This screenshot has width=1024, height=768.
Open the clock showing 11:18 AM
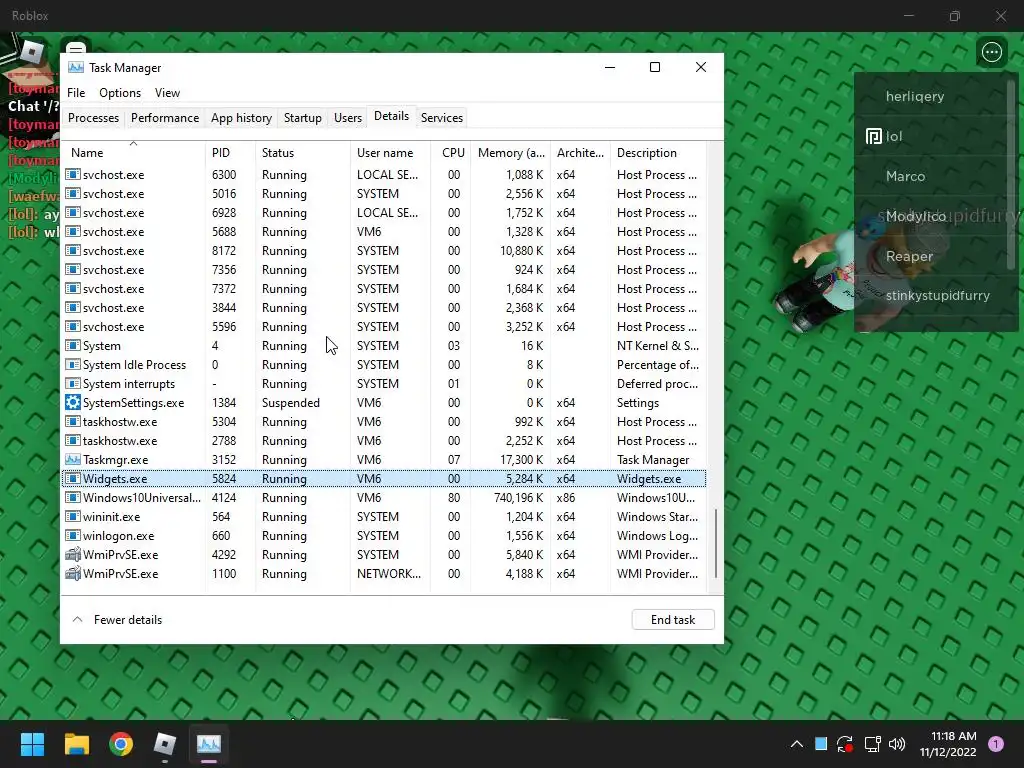948,744
